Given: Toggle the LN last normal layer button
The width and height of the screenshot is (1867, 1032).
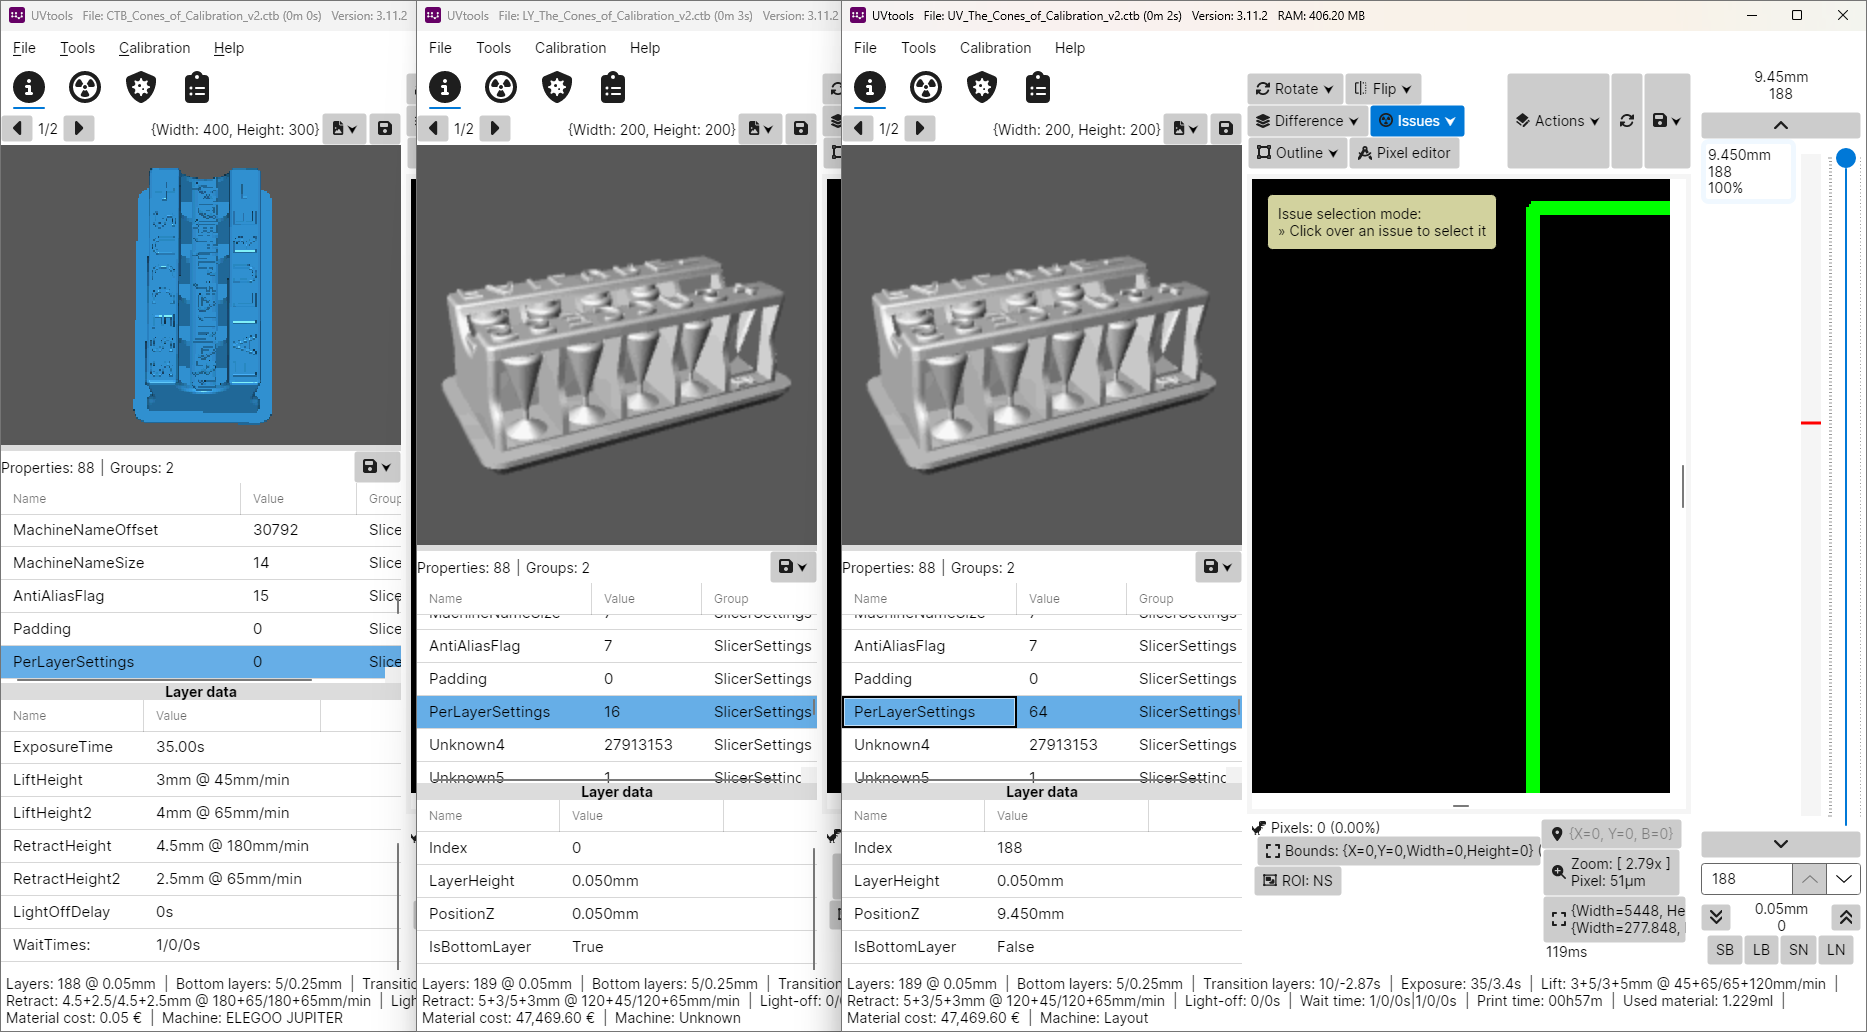Looking at the screenshot, I should coord(1836,950).
